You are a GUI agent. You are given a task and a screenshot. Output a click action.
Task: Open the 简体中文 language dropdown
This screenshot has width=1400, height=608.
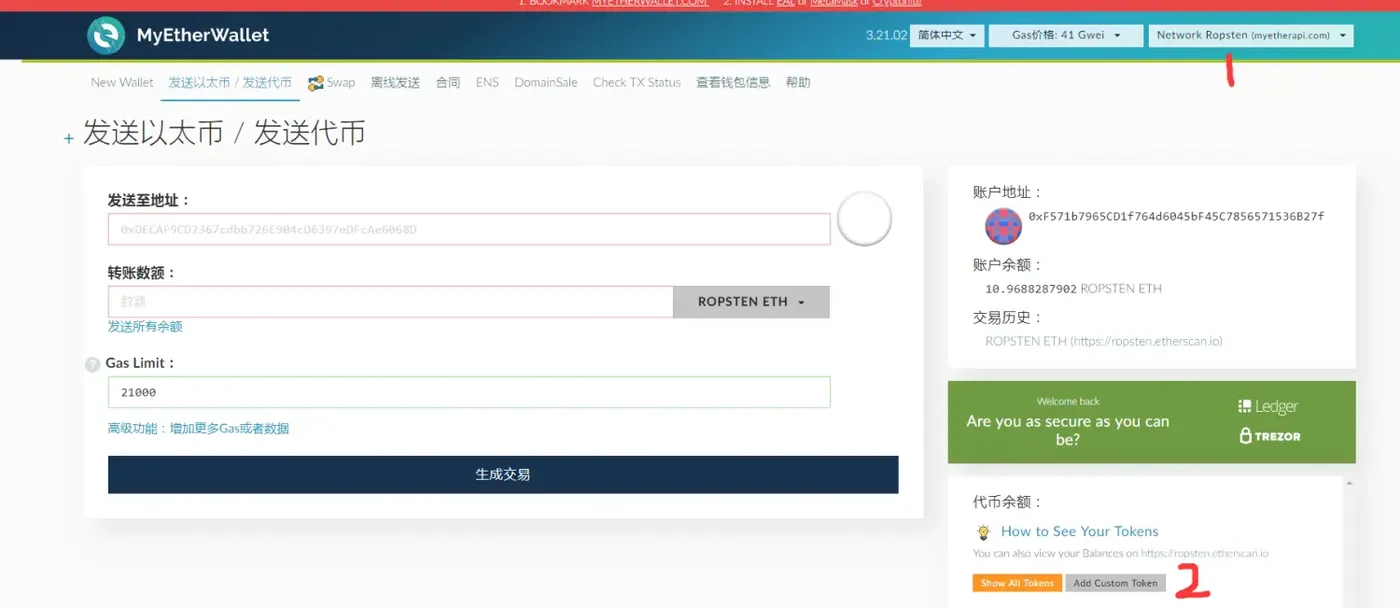[x=947, y=35]
